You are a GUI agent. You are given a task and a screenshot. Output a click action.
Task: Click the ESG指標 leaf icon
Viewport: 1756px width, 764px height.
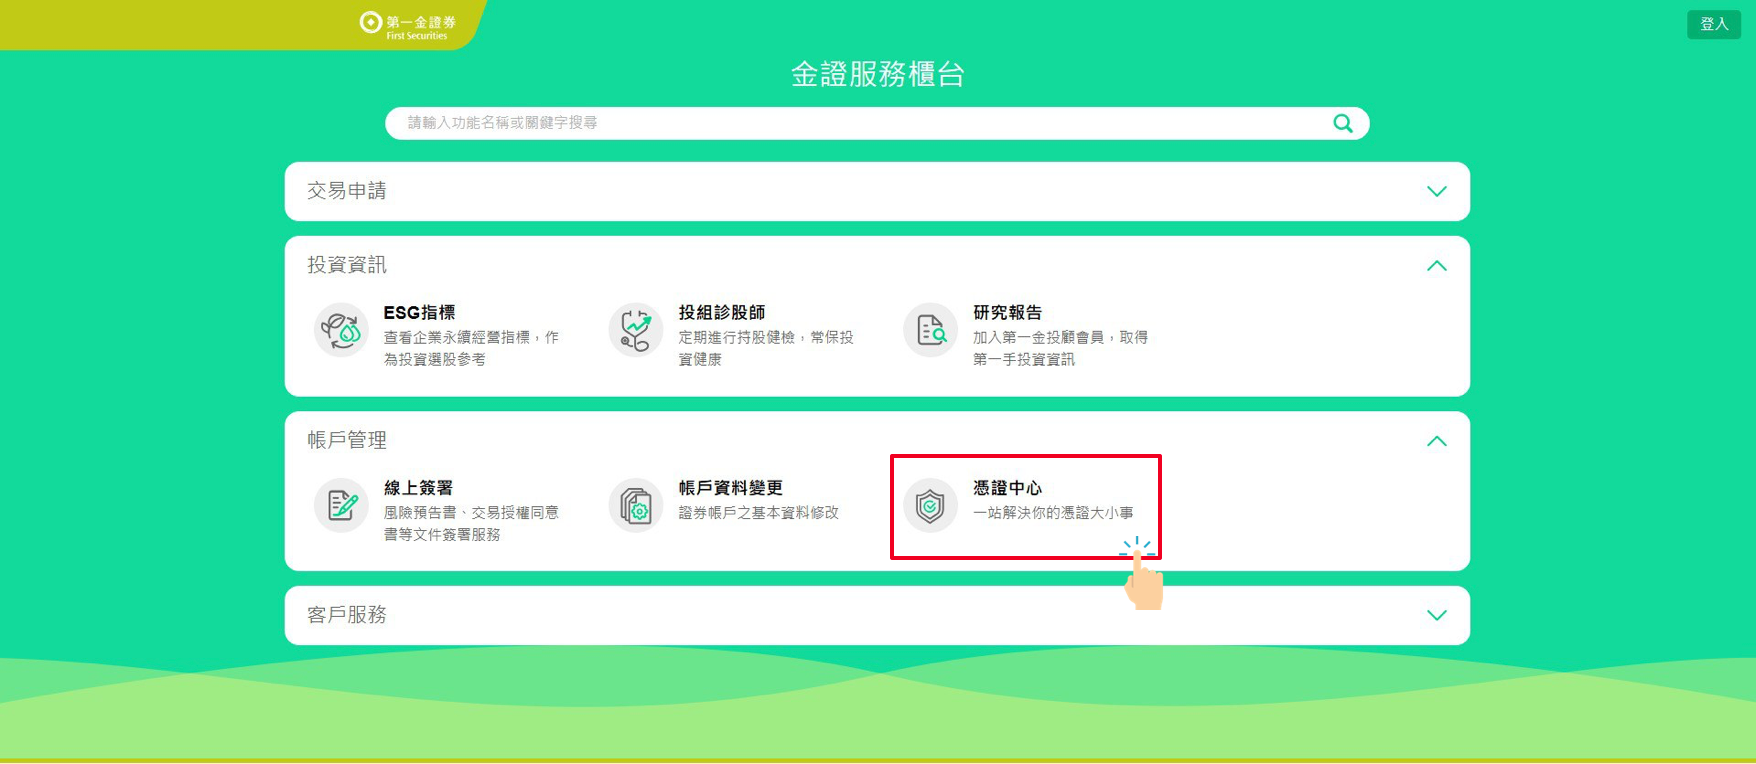coord(341,330)
